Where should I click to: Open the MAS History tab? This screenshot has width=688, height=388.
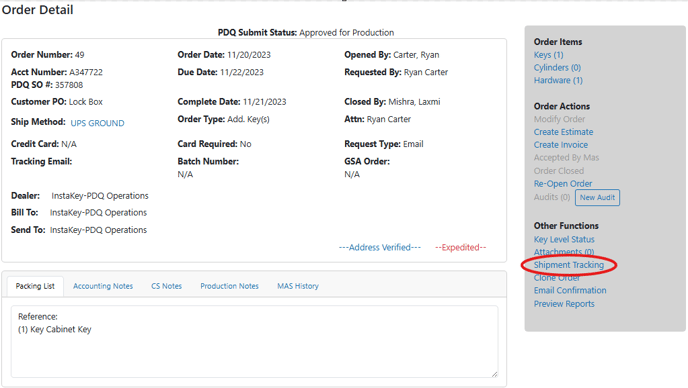pos(297,286)
